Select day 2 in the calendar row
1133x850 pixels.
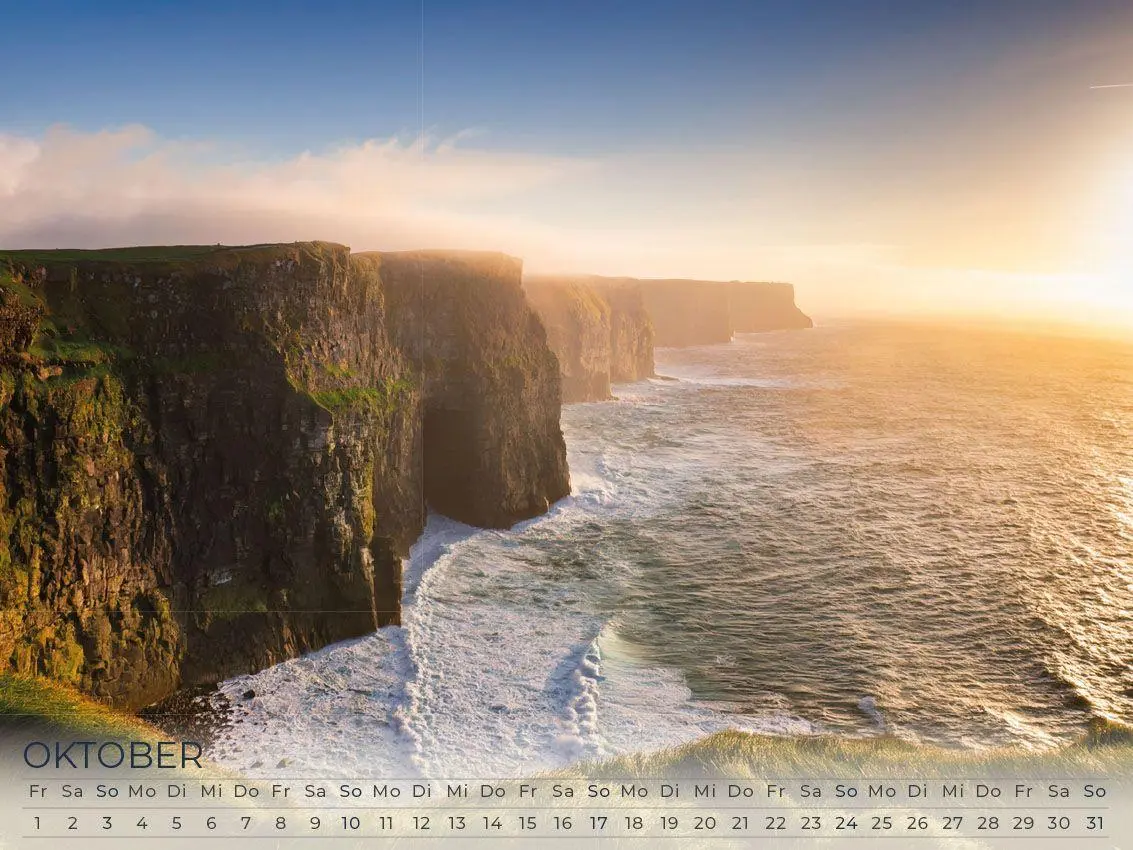point(72,823)
